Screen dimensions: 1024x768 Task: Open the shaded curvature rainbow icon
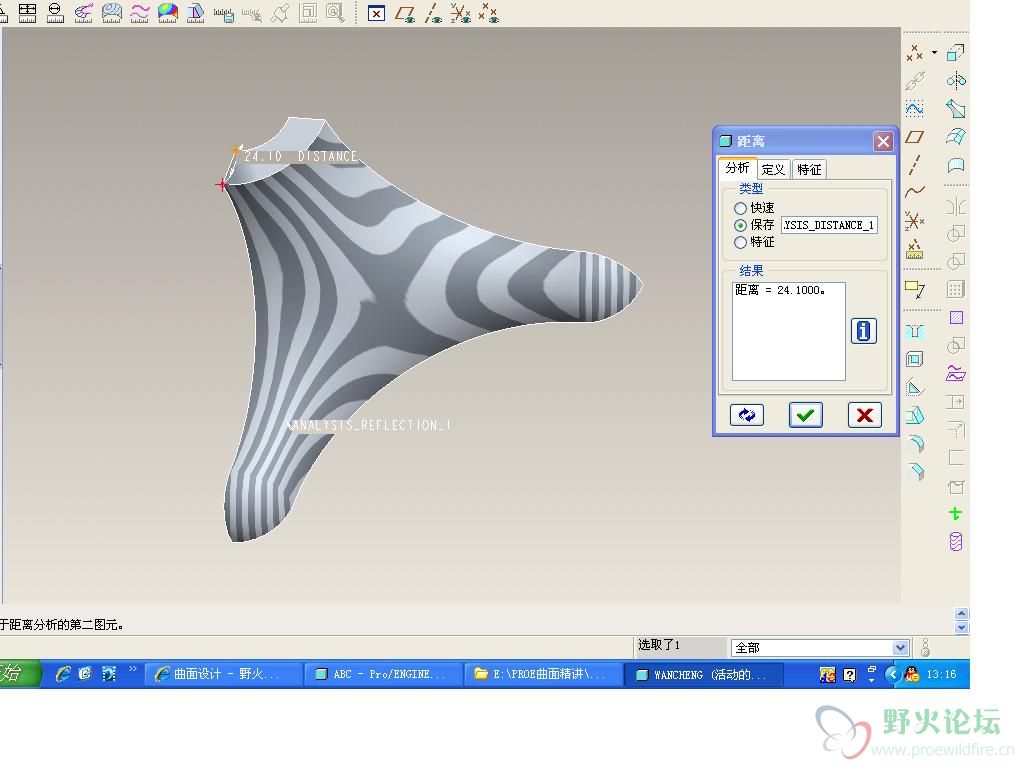(168, 12)
